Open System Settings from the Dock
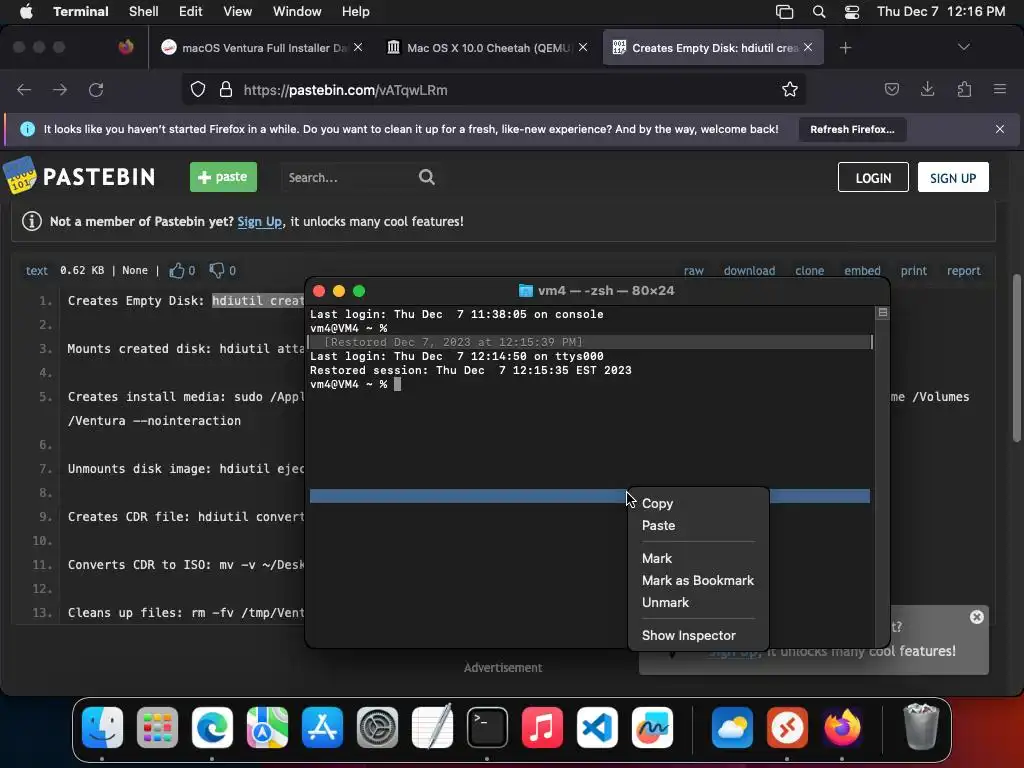 coord(377,728)
